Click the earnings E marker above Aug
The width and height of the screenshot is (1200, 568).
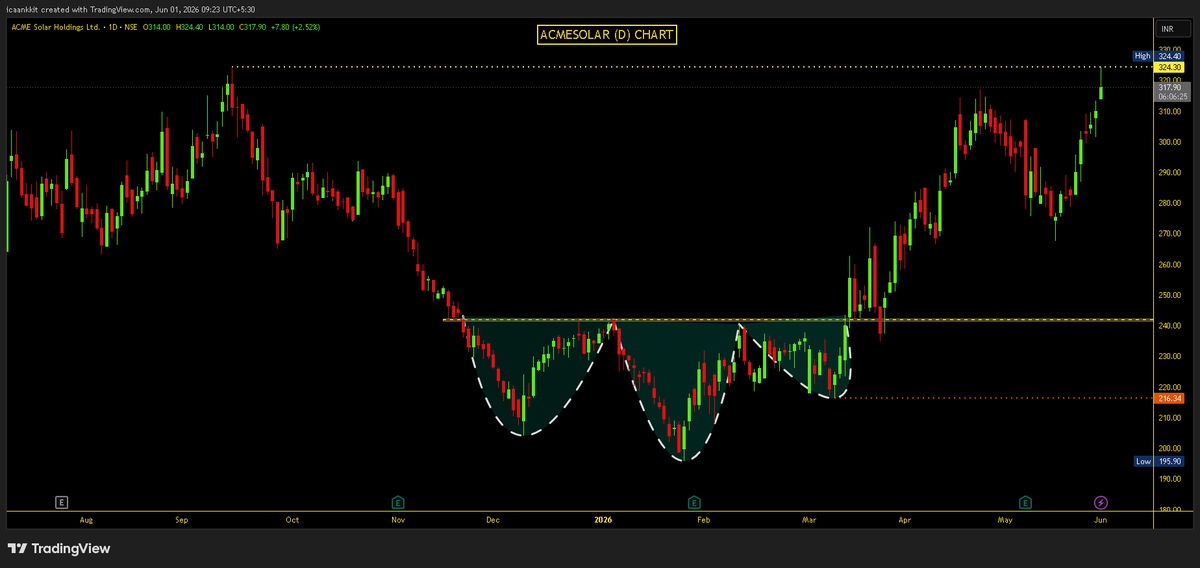pyautogui.click(x=62, y=501)
